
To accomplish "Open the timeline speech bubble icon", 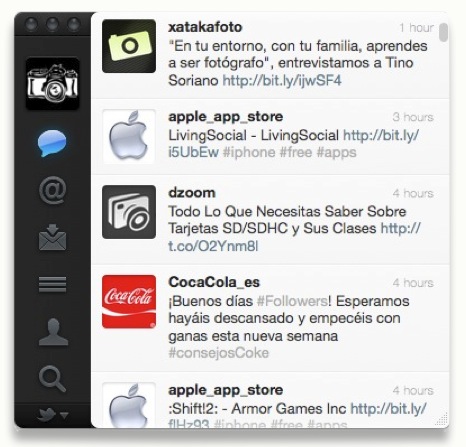I will [x=52, y=143].
